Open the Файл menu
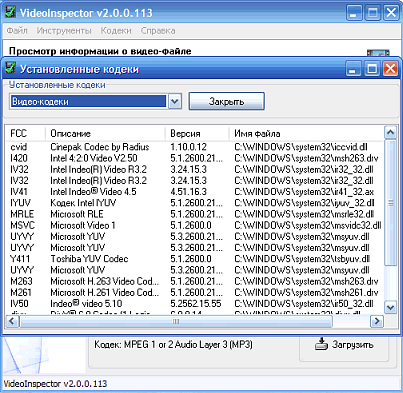The height and width of the screenshot is (393, 403). (x=17, y=31)
